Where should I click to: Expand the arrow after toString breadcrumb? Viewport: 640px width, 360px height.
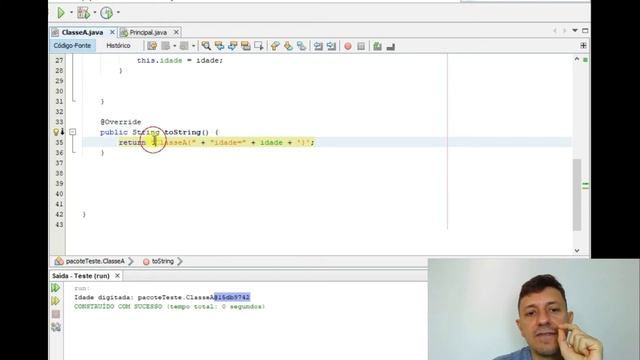180,261
